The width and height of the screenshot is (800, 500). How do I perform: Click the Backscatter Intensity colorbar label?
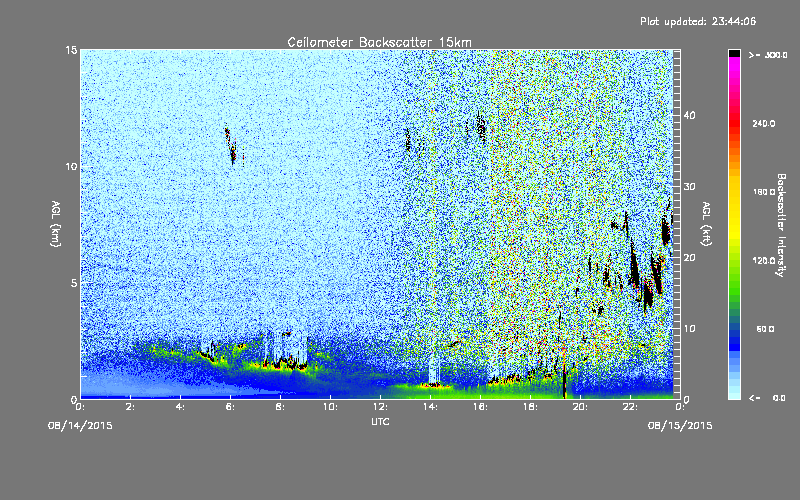(781, 225)
